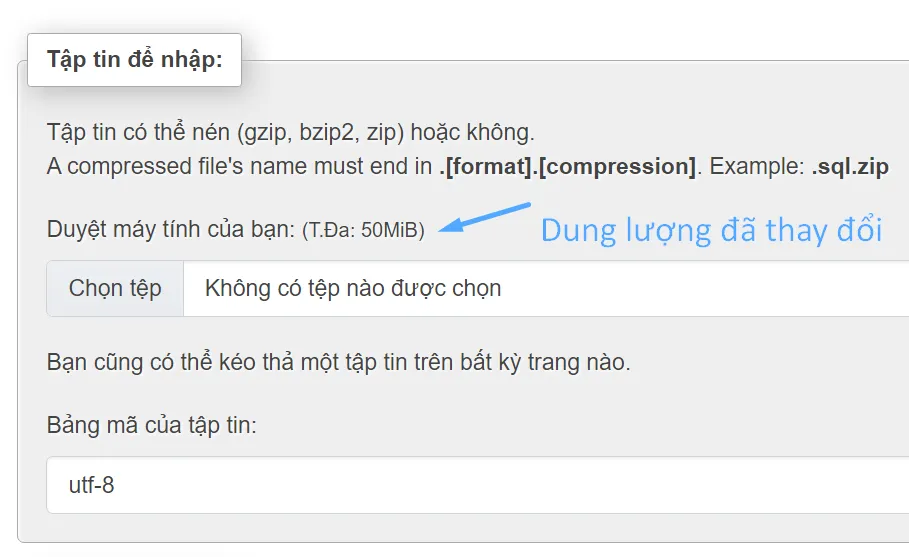Click the "(T.Đa: 50MiB)" size limit text

[363, 230]
